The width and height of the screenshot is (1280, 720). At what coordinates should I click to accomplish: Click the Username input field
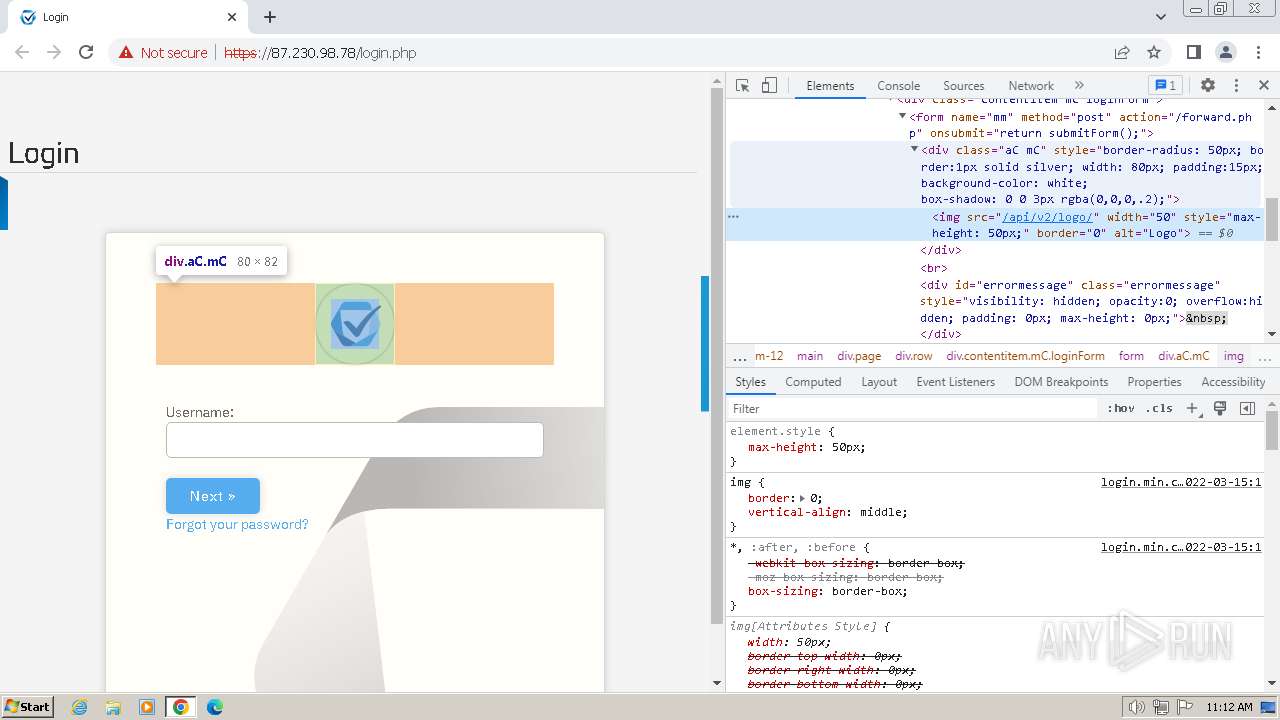tap(355, 440)
